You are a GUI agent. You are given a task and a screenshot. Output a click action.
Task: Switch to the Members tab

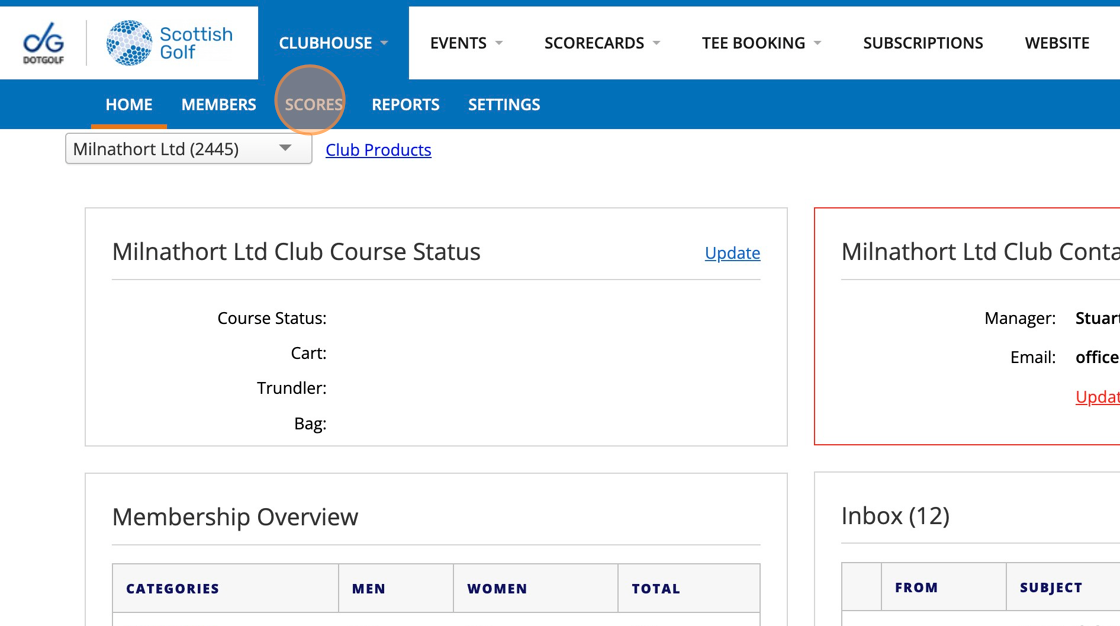click(219, 104)
